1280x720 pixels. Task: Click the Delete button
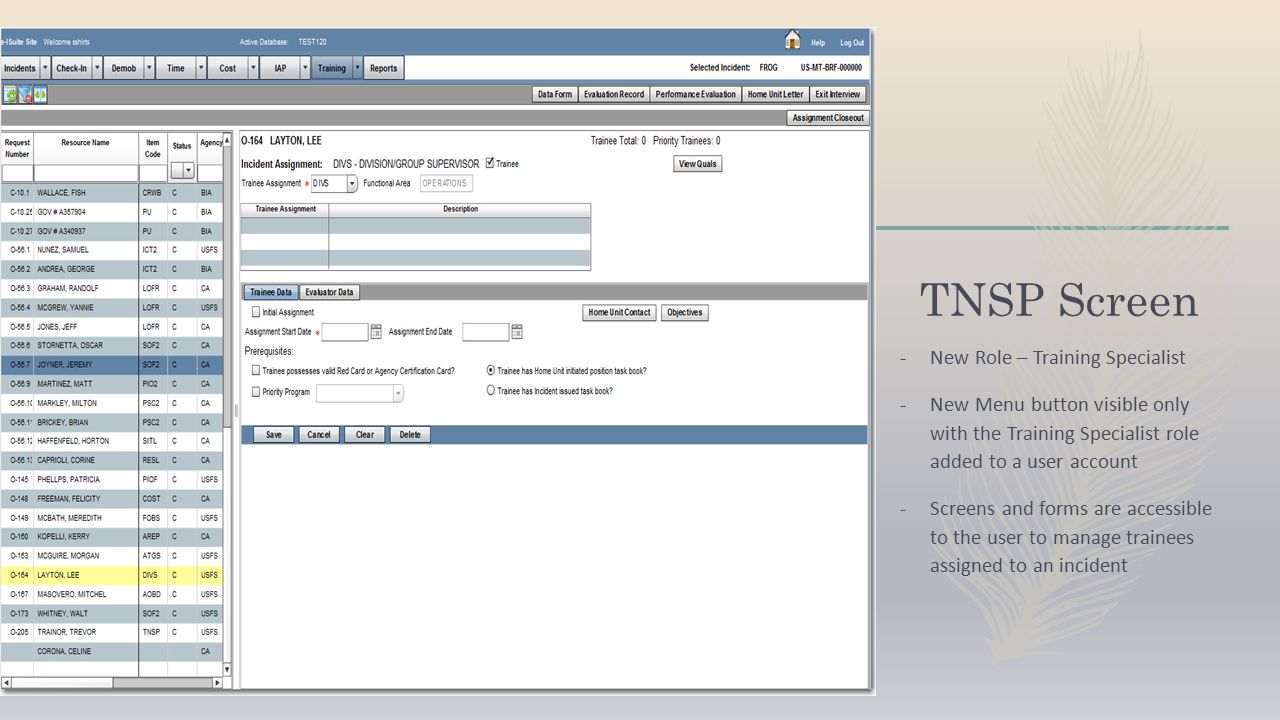(x=410, y=435)
